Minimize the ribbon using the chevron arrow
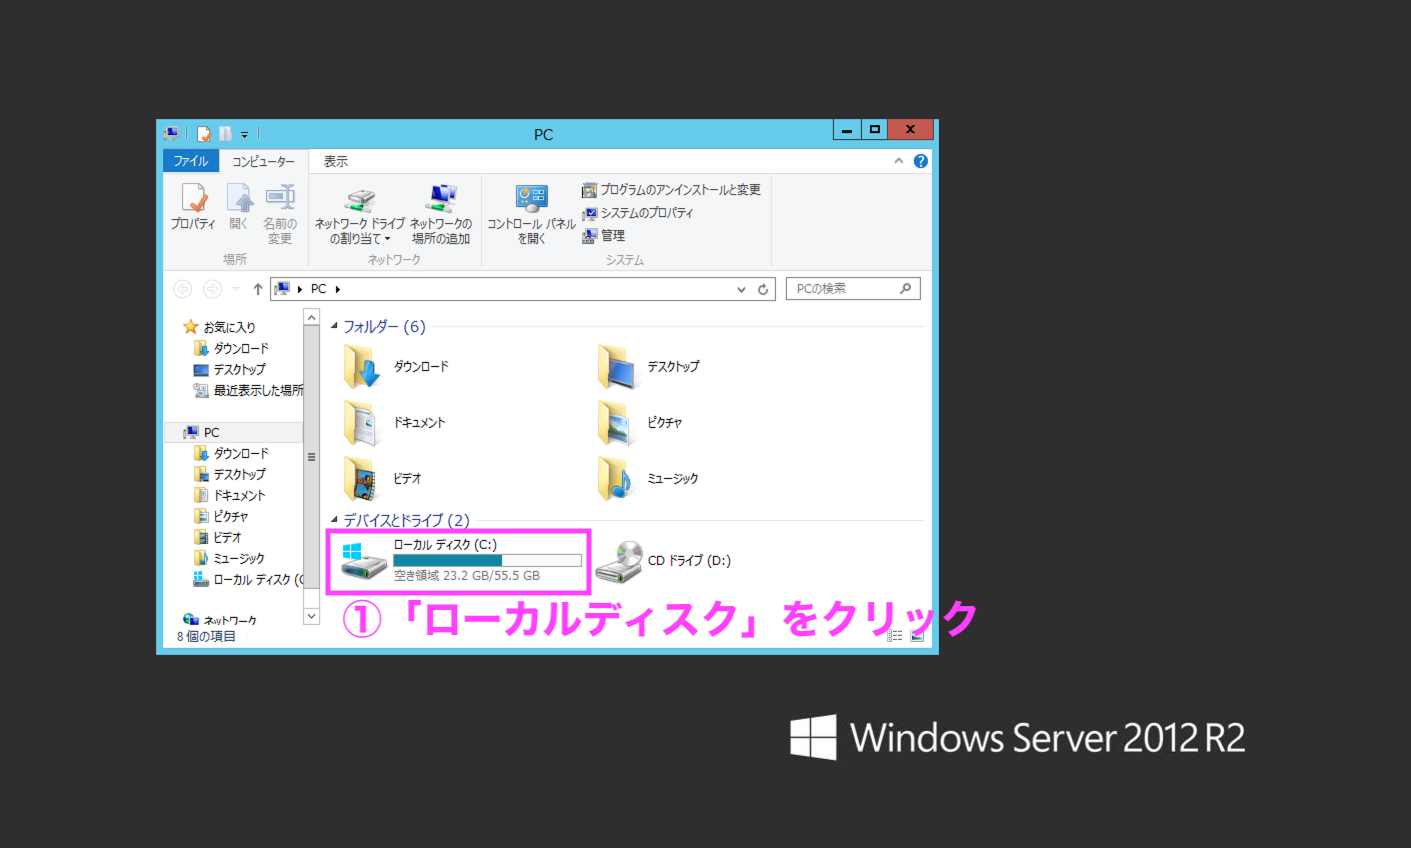 pyautogui.click(x=898, y=161)
